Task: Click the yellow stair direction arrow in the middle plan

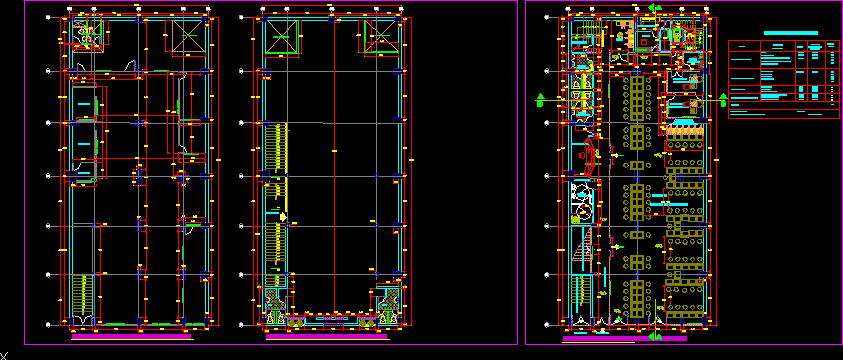Action: pos(283,217)
